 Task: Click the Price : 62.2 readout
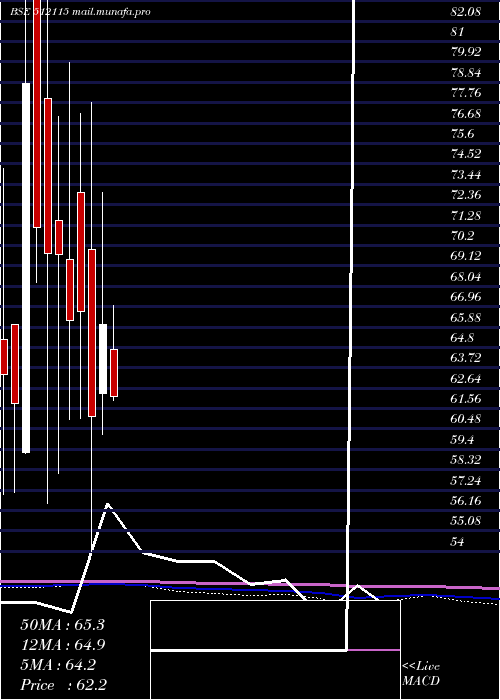pyautogui.click(x=63, y=685)
